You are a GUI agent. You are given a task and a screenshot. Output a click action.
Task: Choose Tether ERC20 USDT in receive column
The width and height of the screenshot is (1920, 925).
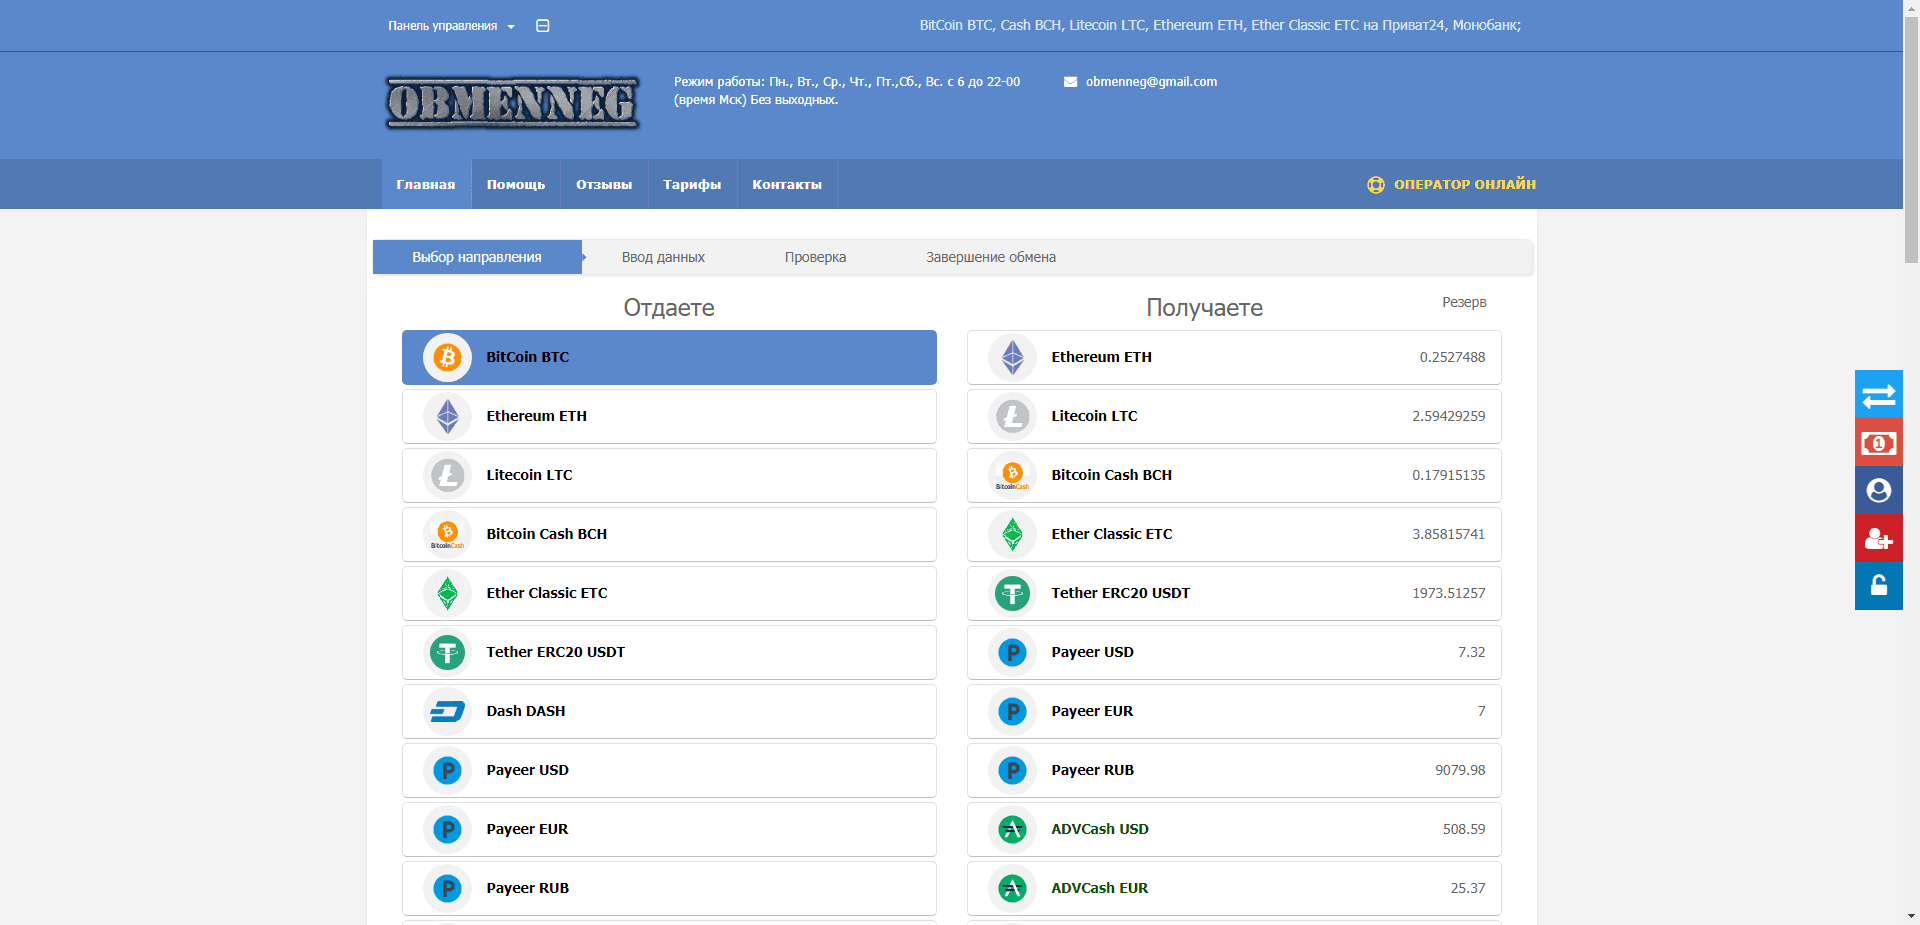tap(1233, 593)
